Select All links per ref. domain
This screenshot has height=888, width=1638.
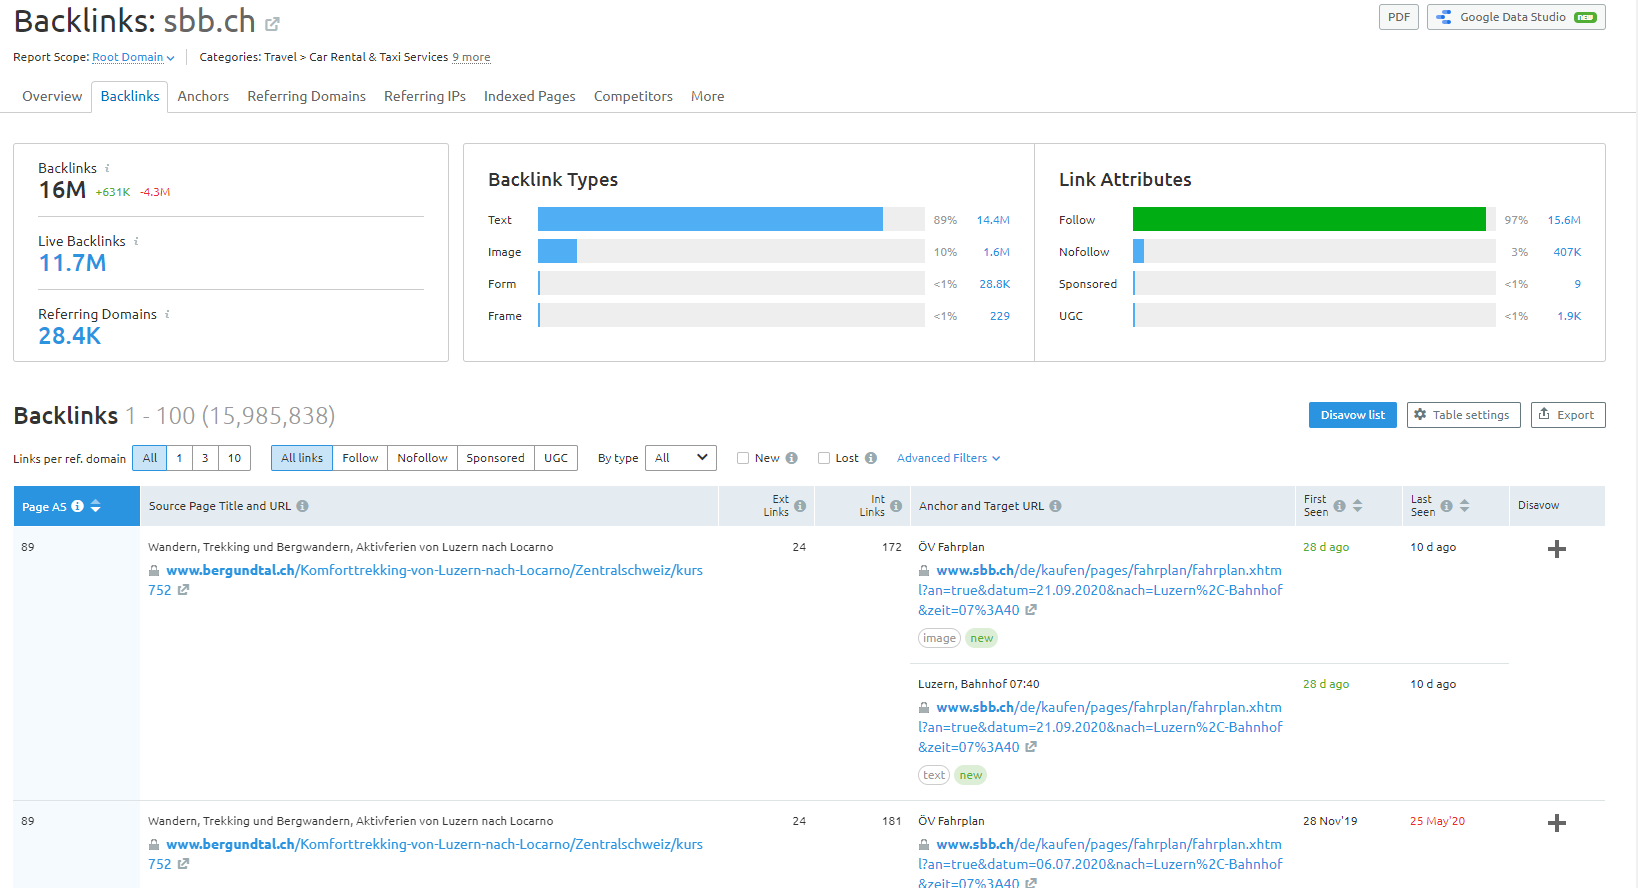coord(150,458)
